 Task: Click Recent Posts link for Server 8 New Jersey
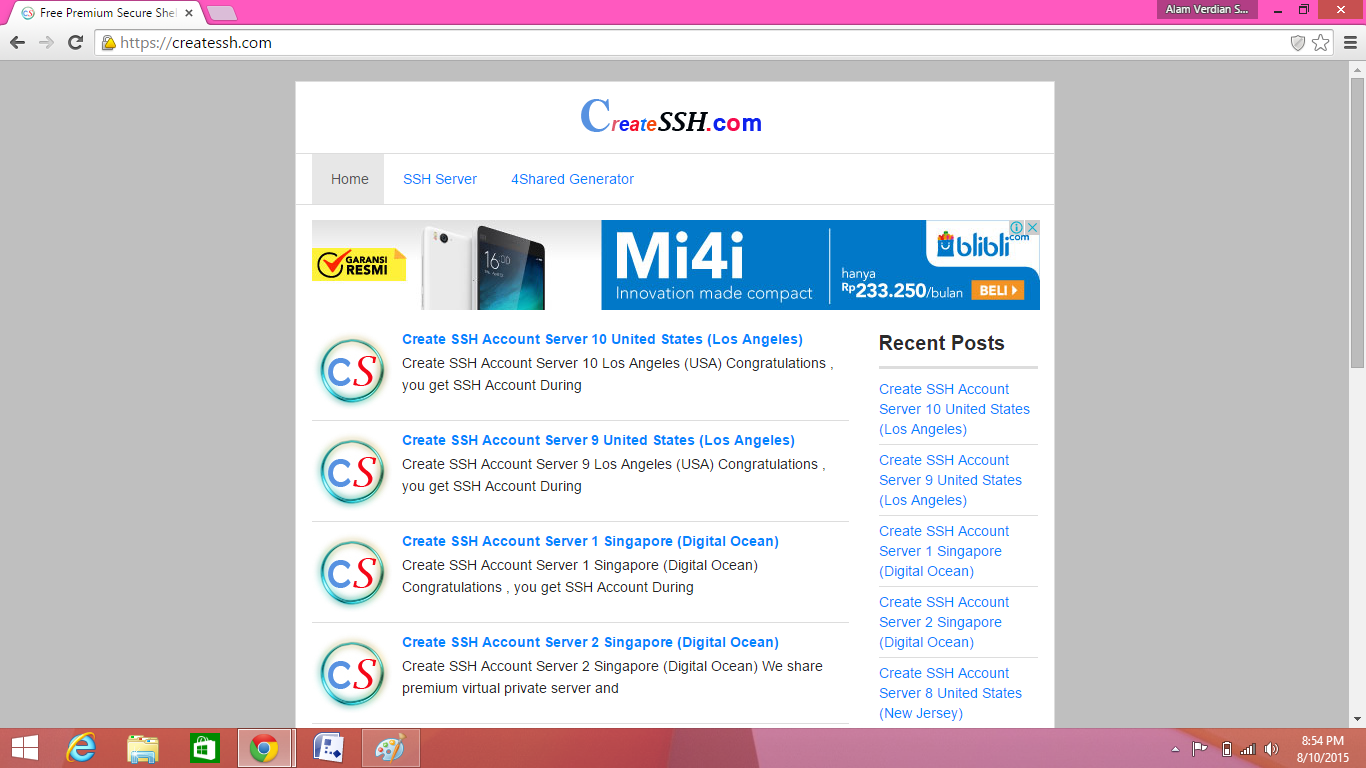[x=950, y=693]
